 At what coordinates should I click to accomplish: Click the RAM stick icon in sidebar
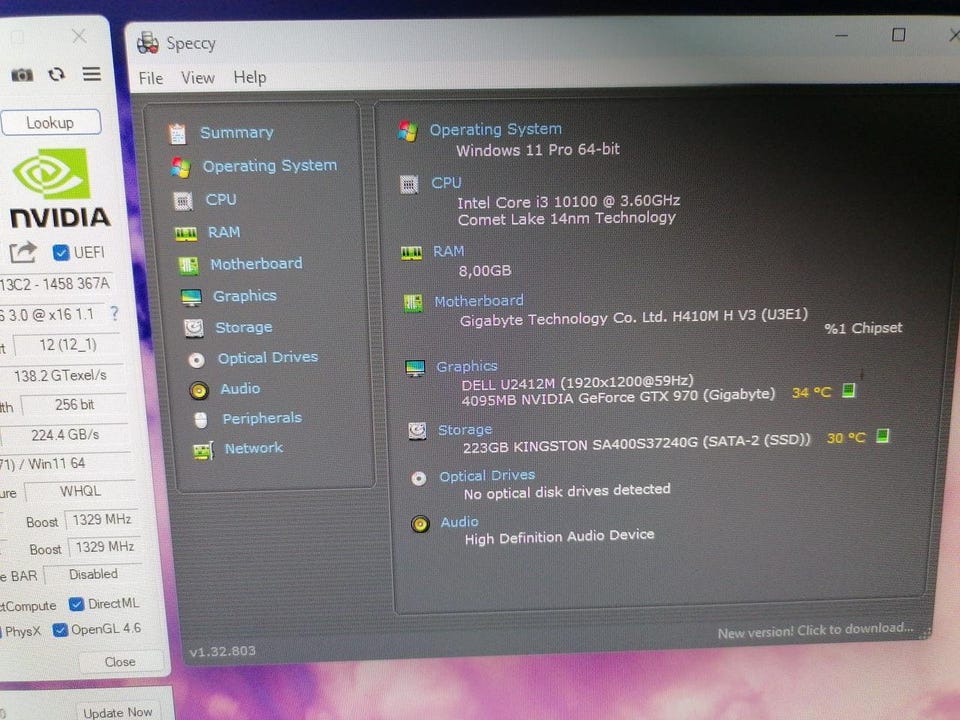(x=186, y=234)
